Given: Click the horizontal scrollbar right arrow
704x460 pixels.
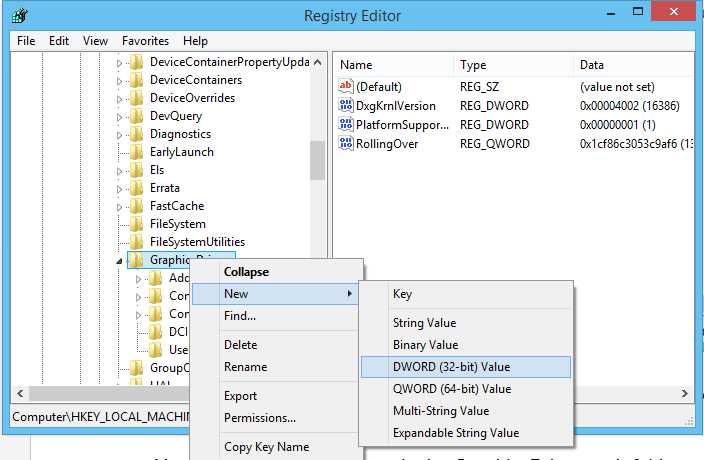Looking at the screenshot, I should pos(685,394).
